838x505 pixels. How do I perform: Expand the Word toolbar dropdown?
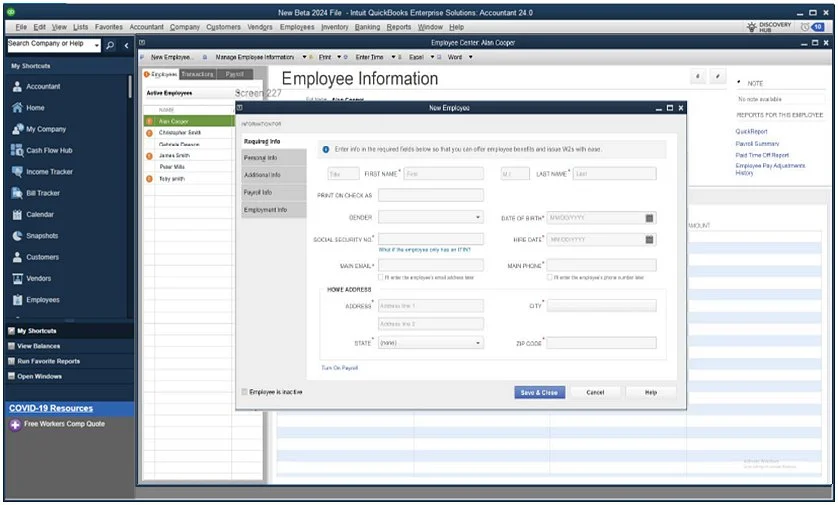[x=470, y=57]
